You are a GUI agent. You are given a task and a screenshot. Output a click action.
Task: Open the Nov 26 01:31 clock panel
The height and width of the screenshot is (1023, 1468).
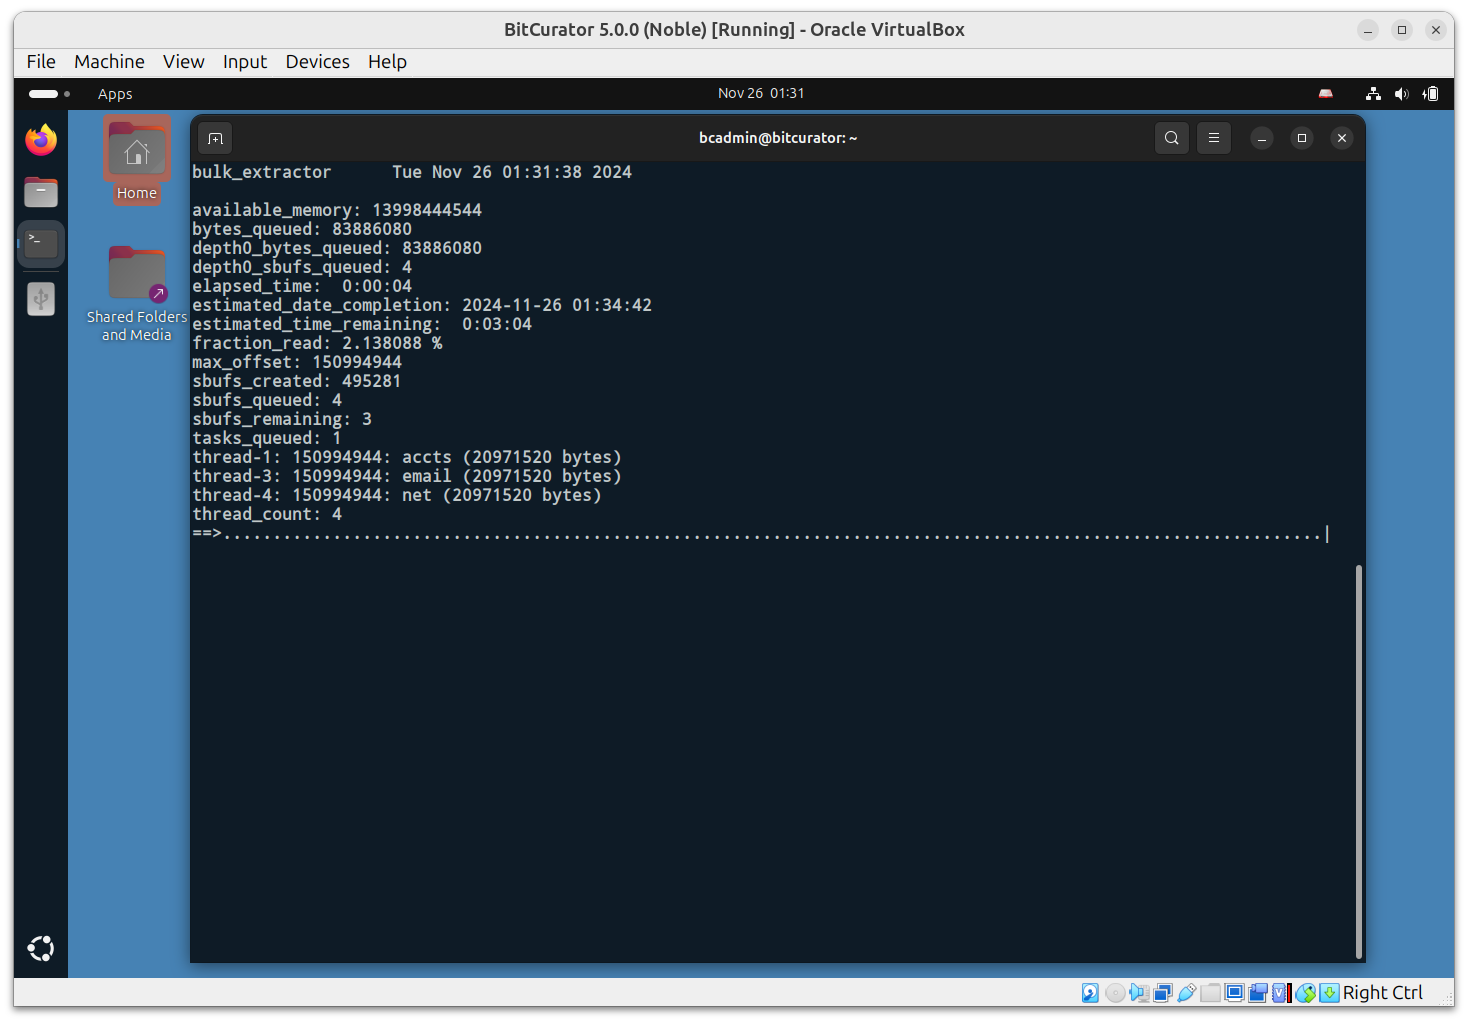(x=761, y=93)
